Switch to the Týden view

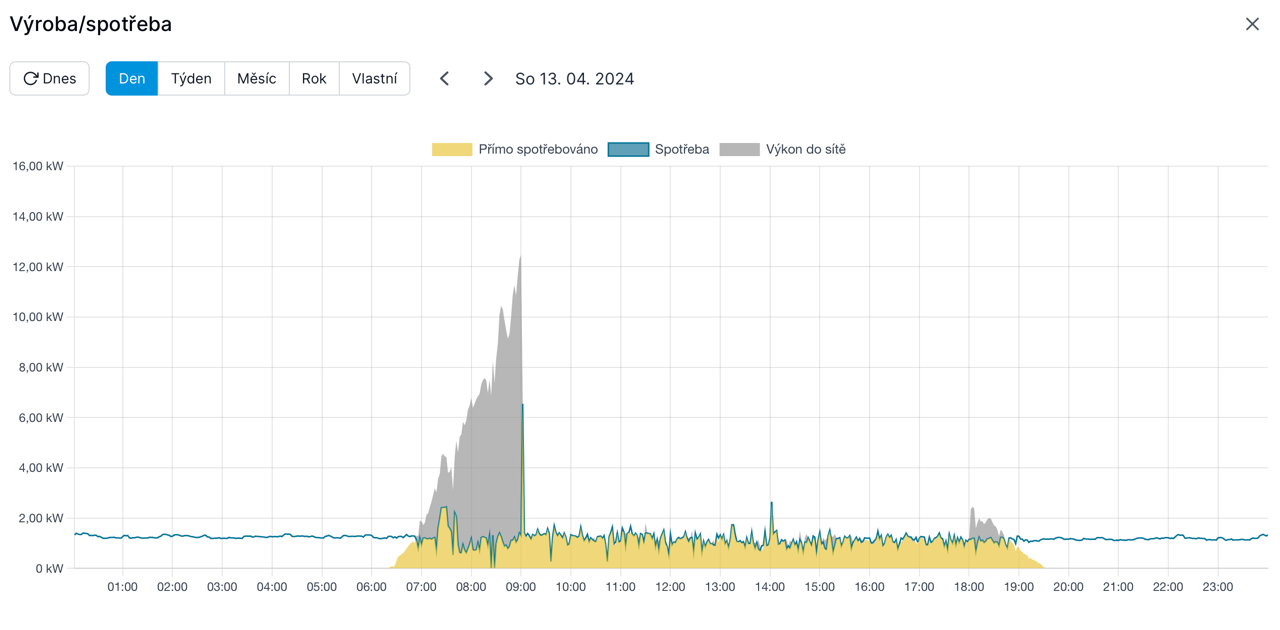point(191,79)
